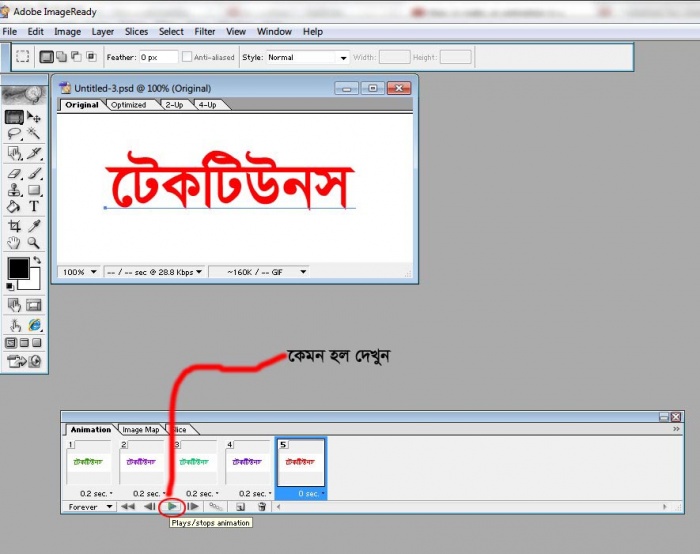Click the black foreground color swatch
700x554 pixels.
[x=18, y=268]
